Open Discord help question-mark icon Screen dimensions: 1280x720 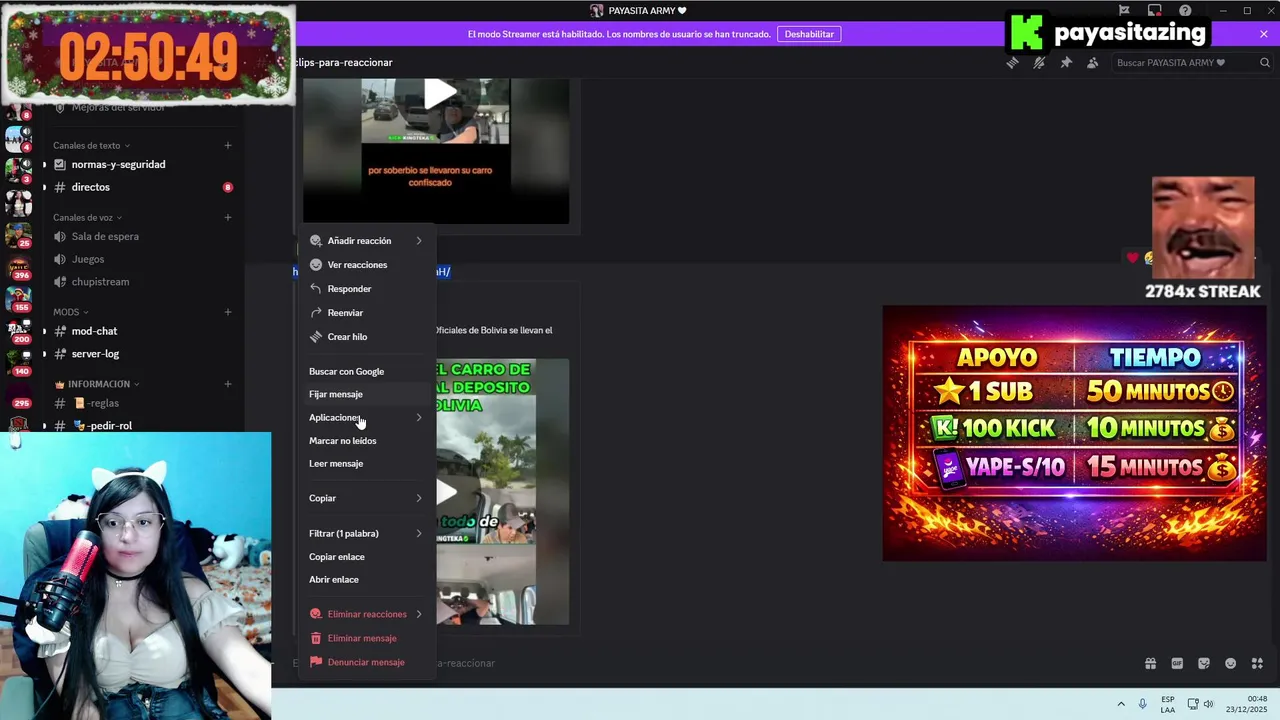point(1185,10)
